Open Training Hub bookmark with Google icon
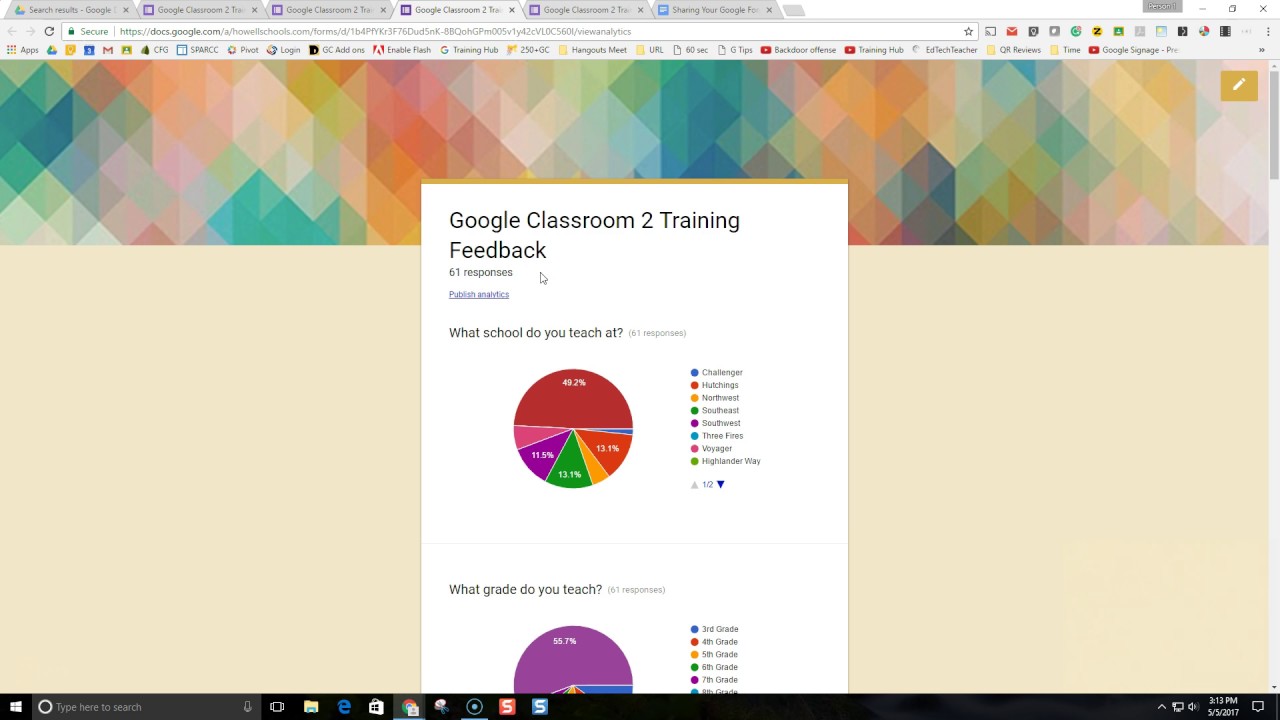The image size is (1280, 720). click(469, 50)
